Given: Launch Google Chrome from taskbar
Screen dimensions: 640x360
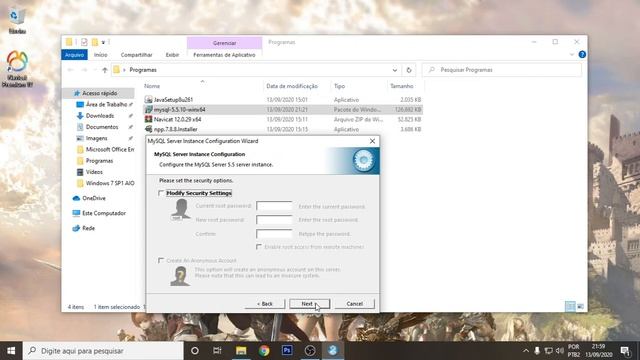Looking at the screenshot, I should click(264, 351).
